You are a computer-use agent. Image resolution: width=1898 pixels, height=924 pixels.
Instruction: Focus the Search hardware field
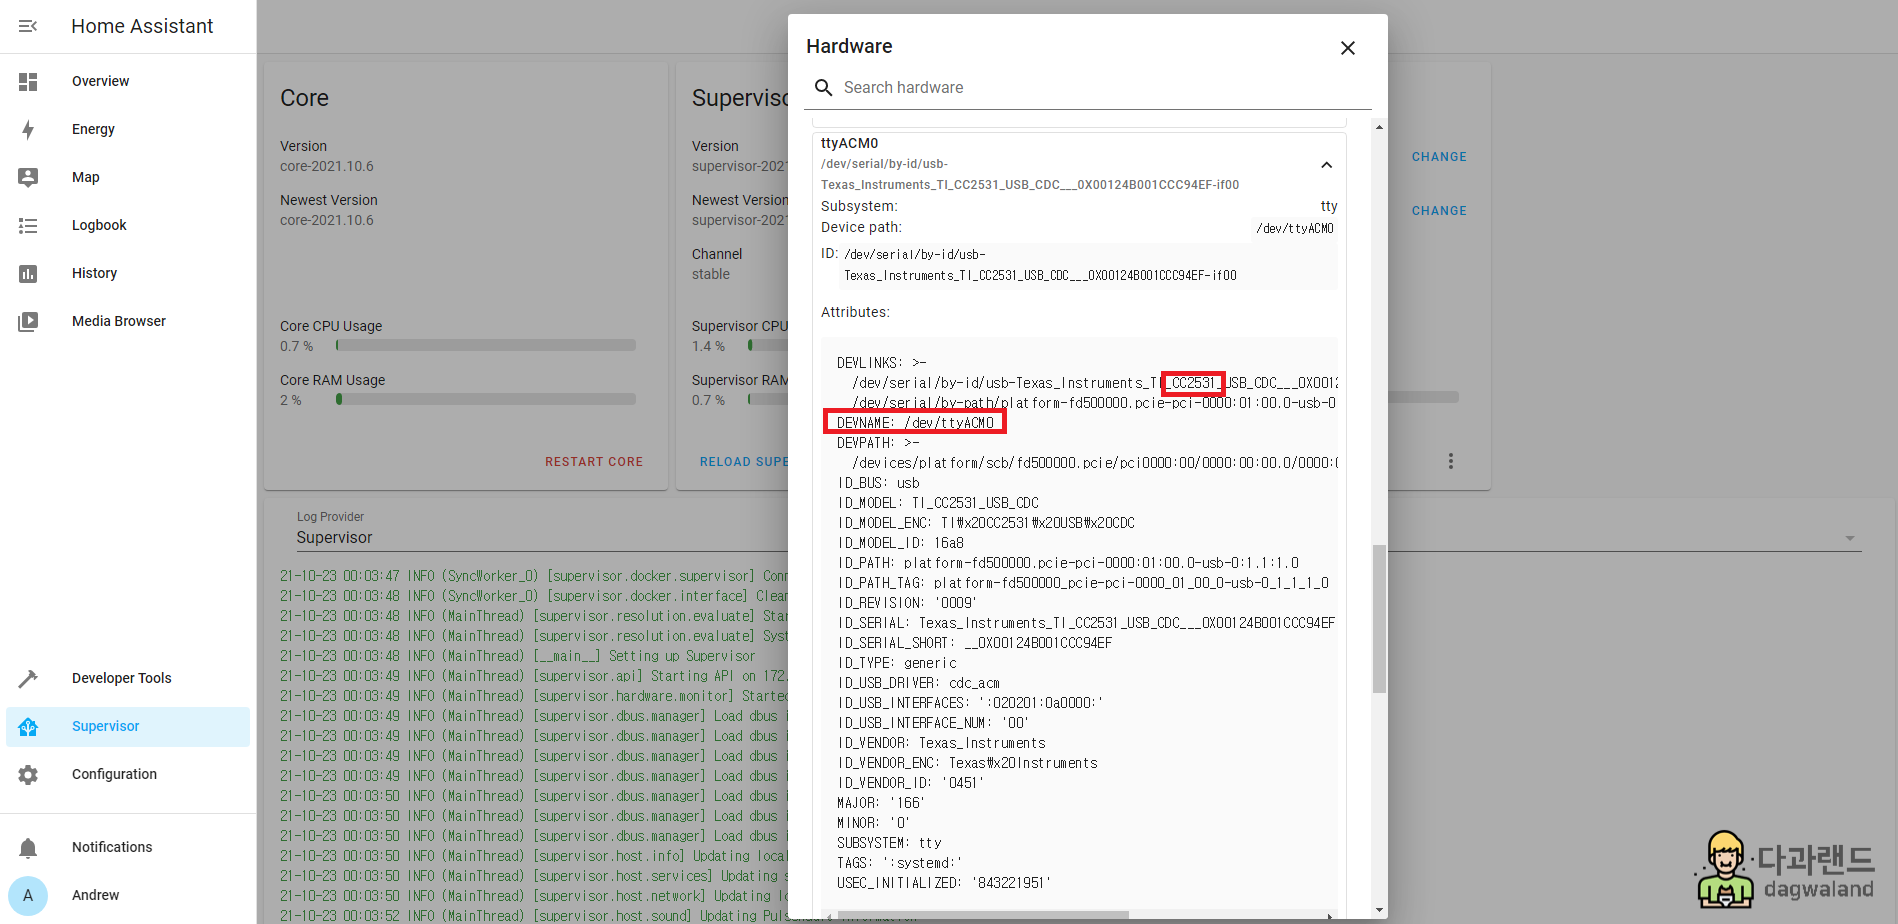click(x=1088, y=88)
